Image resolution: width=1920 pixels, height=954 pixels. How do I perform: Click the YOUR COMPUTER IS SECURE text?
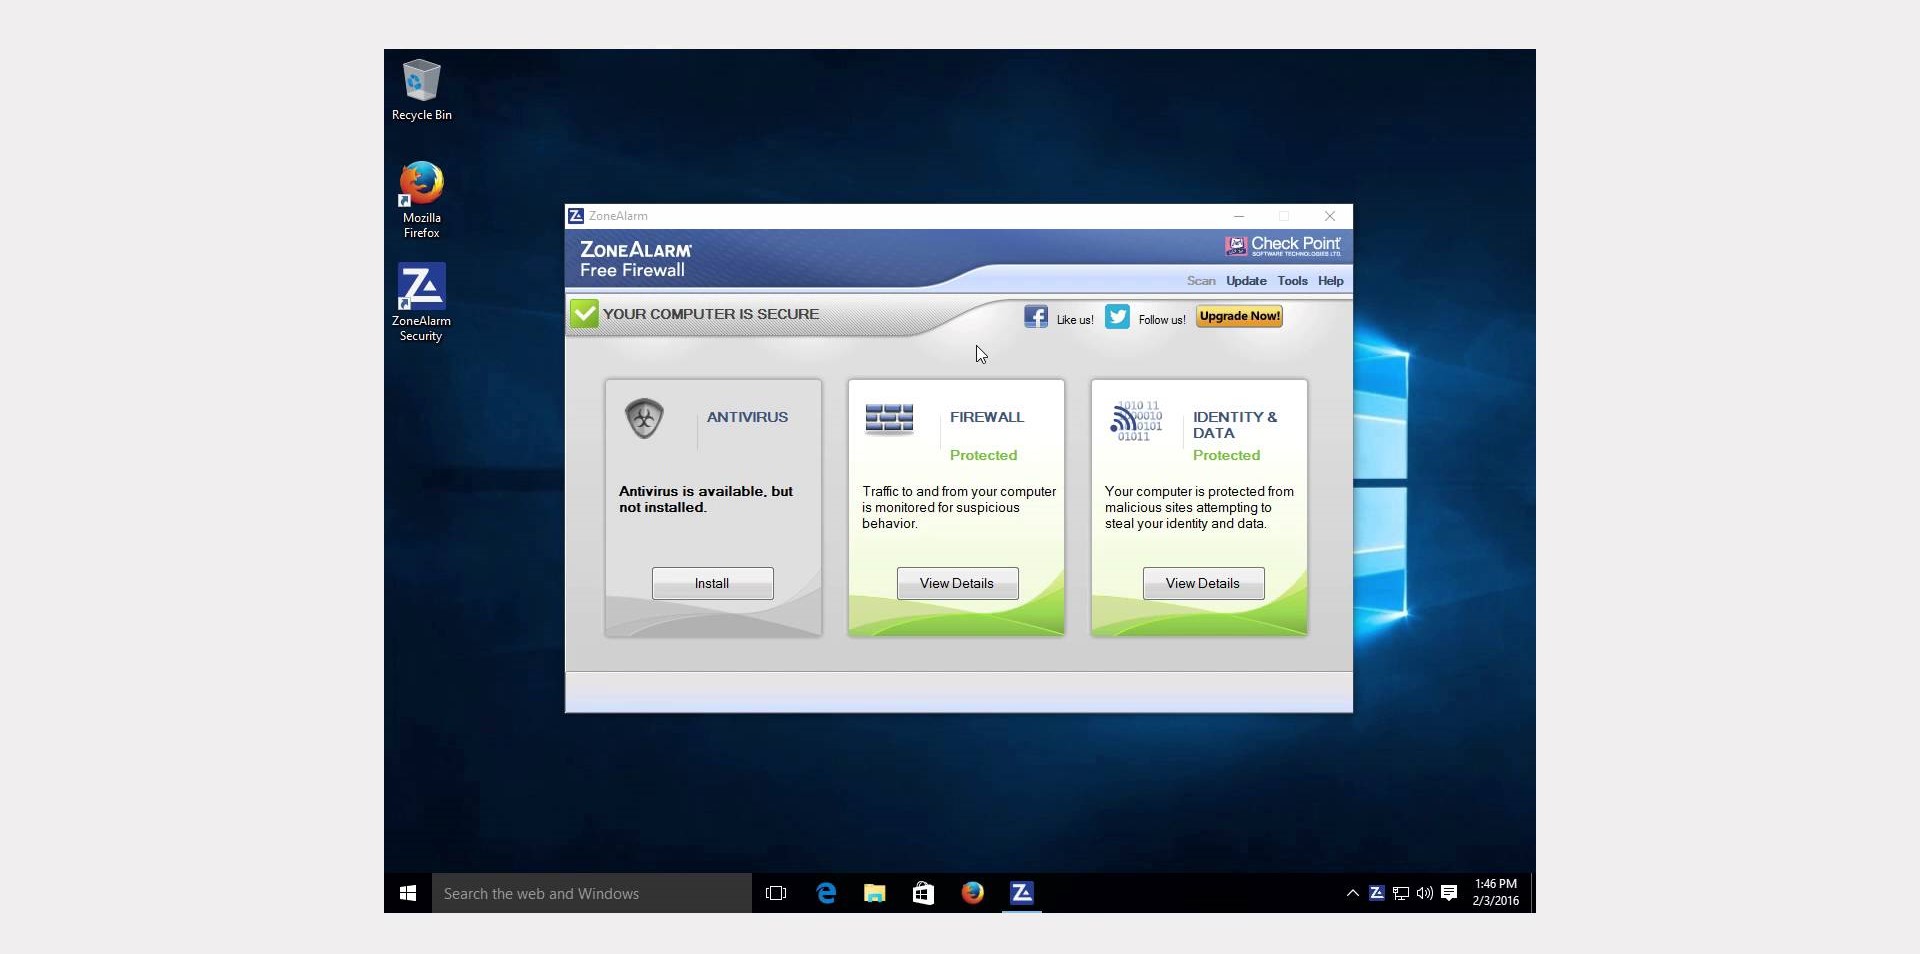711,314
